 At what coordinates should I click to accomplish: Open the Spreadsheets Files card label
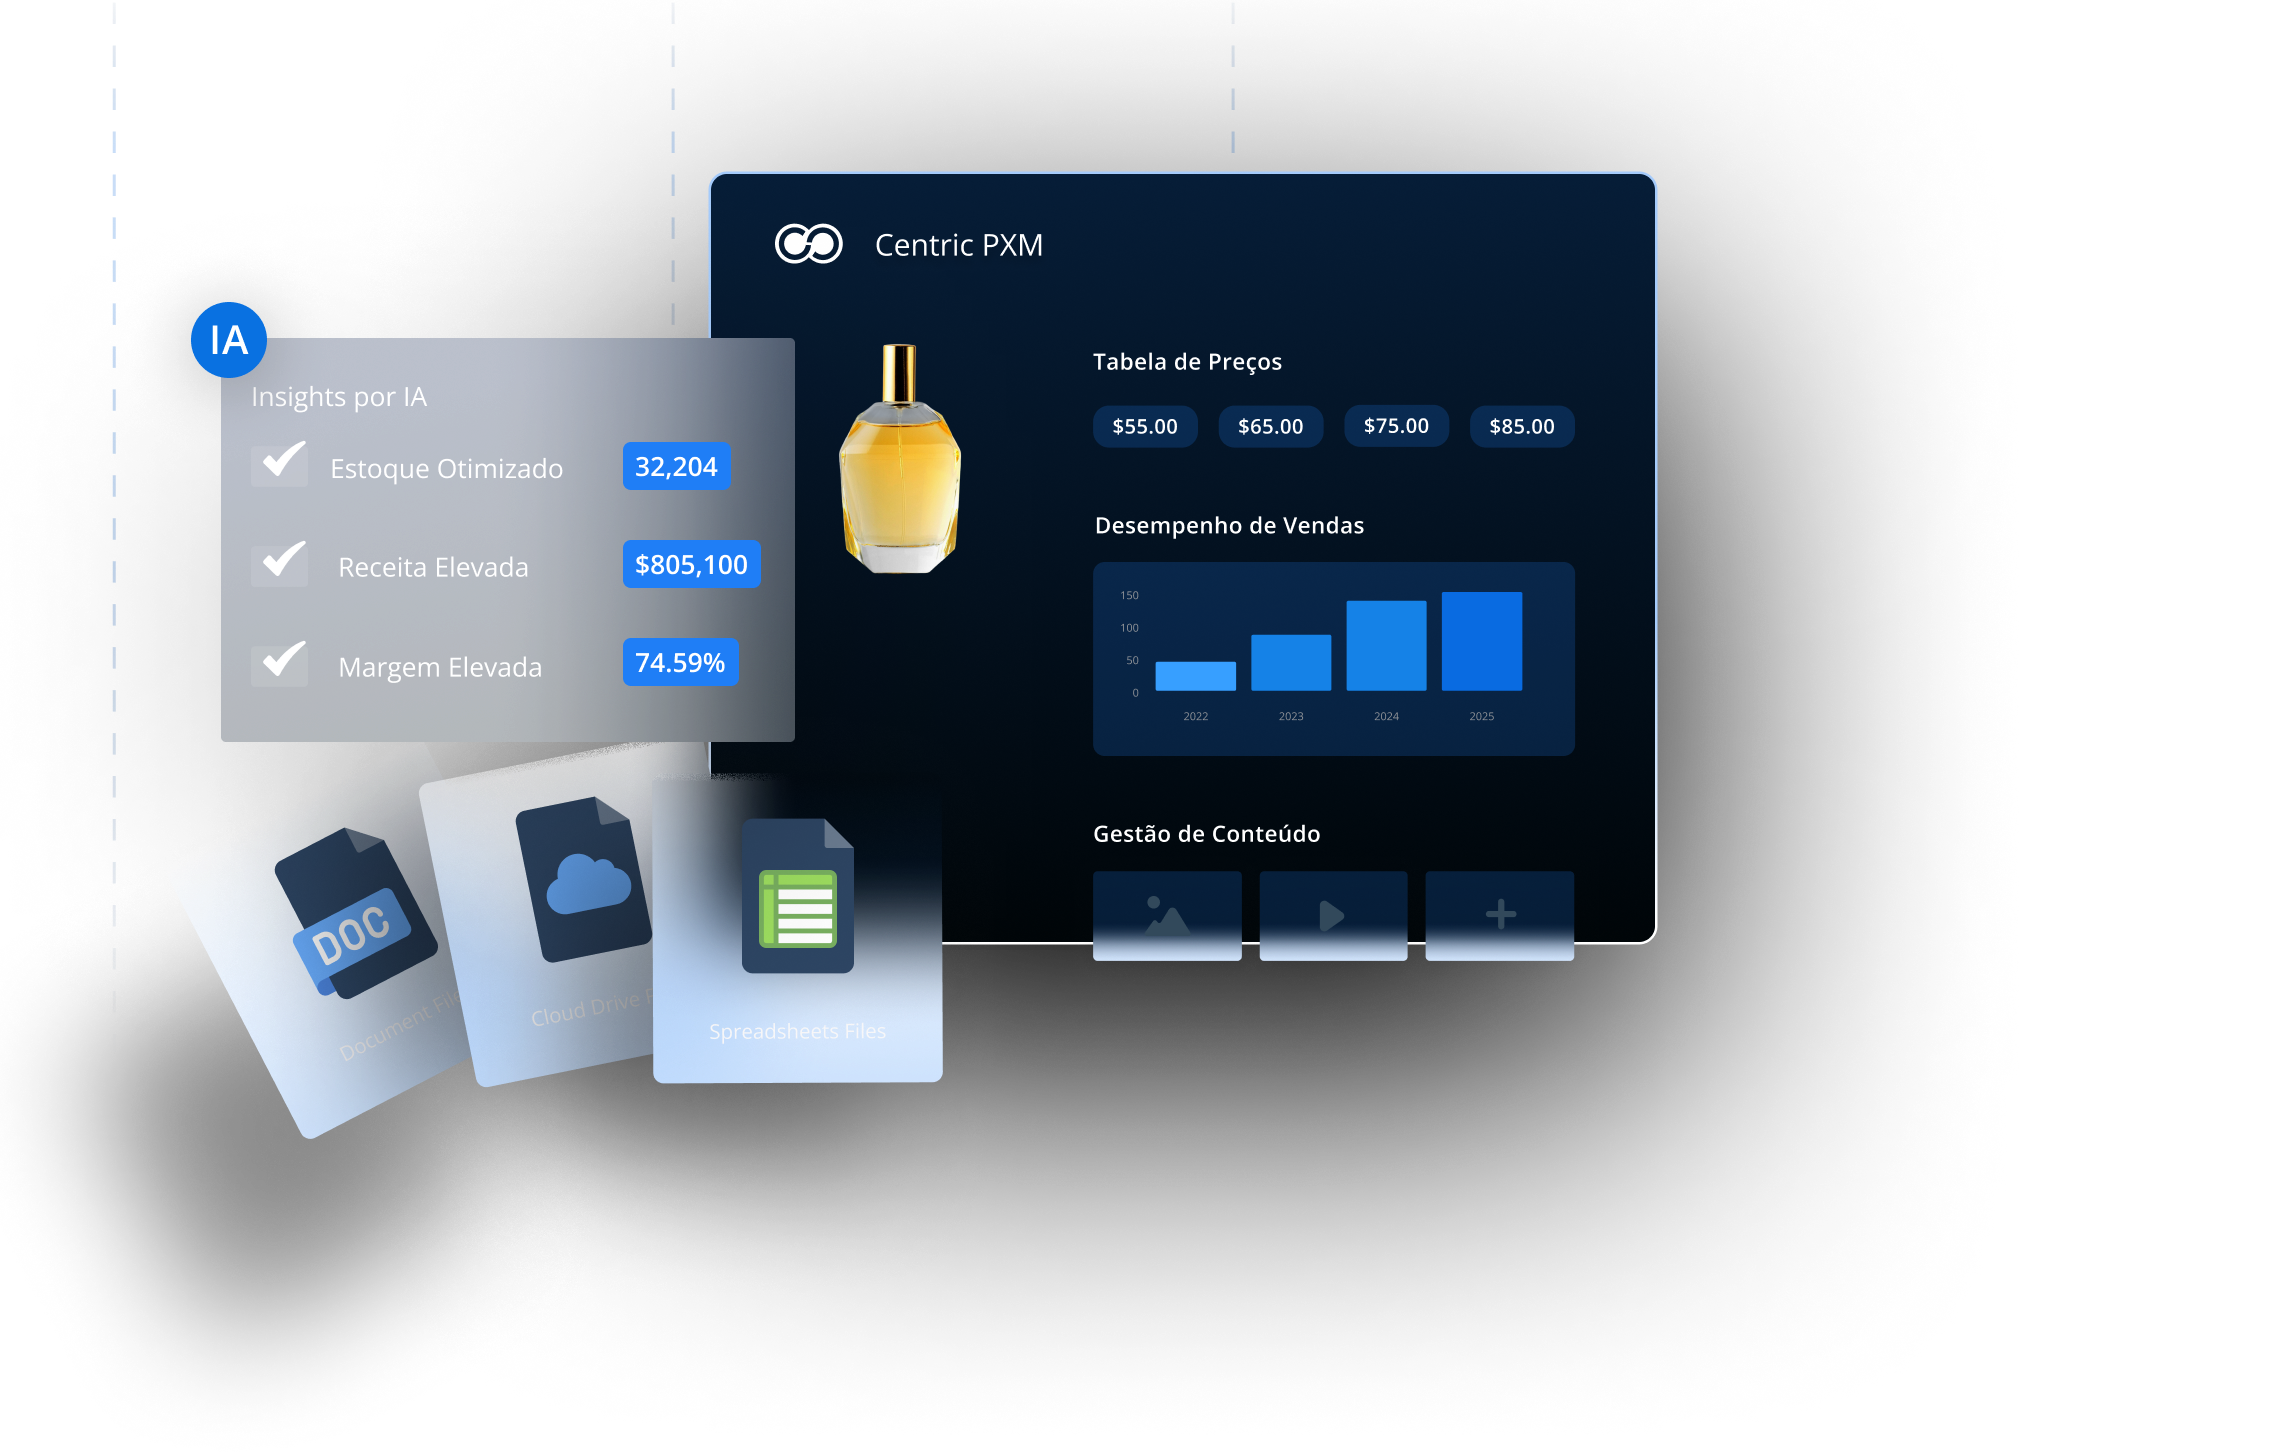[797, 1032]
